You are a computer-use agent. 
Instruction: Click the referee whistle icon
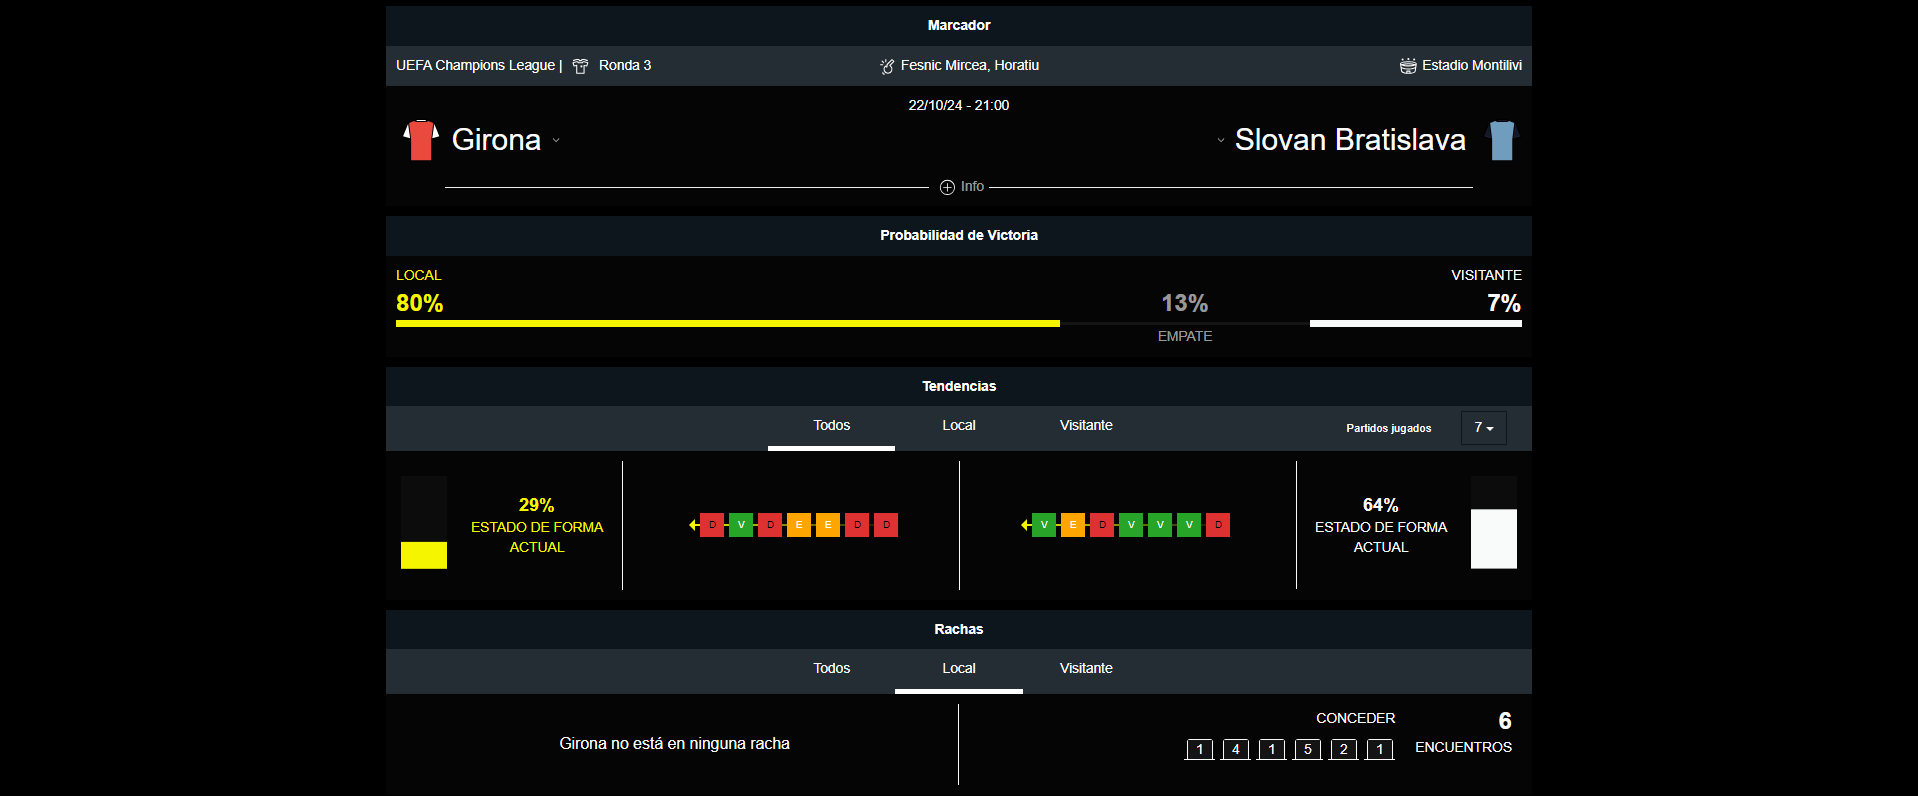pyautogui.click(x=887, y=66)
